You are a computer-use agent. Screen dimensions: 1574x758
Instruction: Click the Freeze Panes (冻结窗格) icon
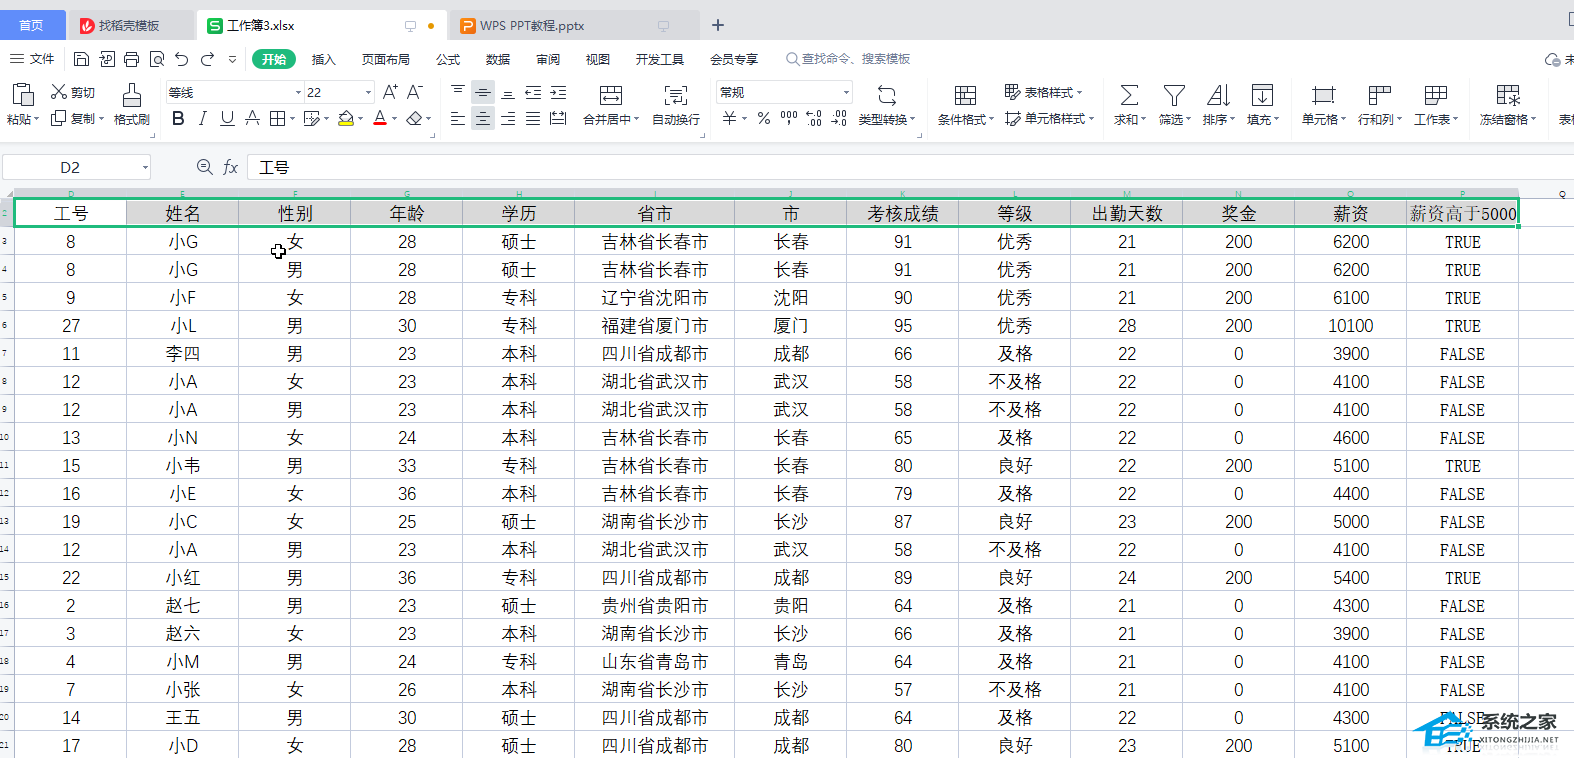pos(1507,96)
